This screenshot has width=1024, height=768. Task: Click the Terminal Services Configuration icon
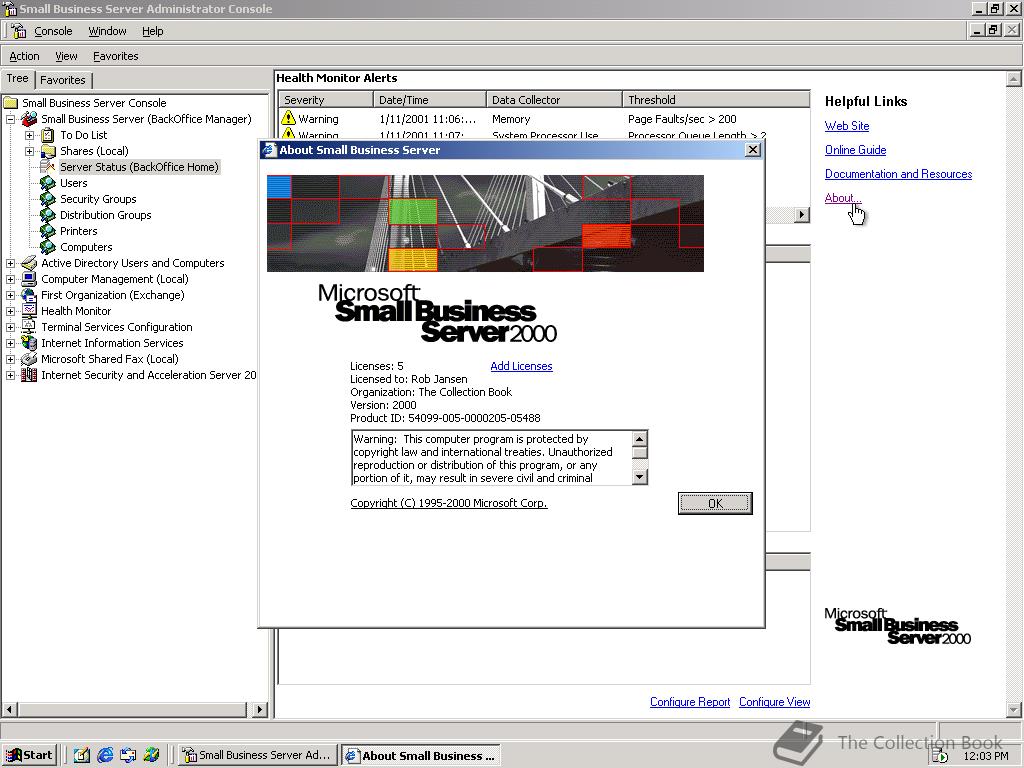[29, 327]
